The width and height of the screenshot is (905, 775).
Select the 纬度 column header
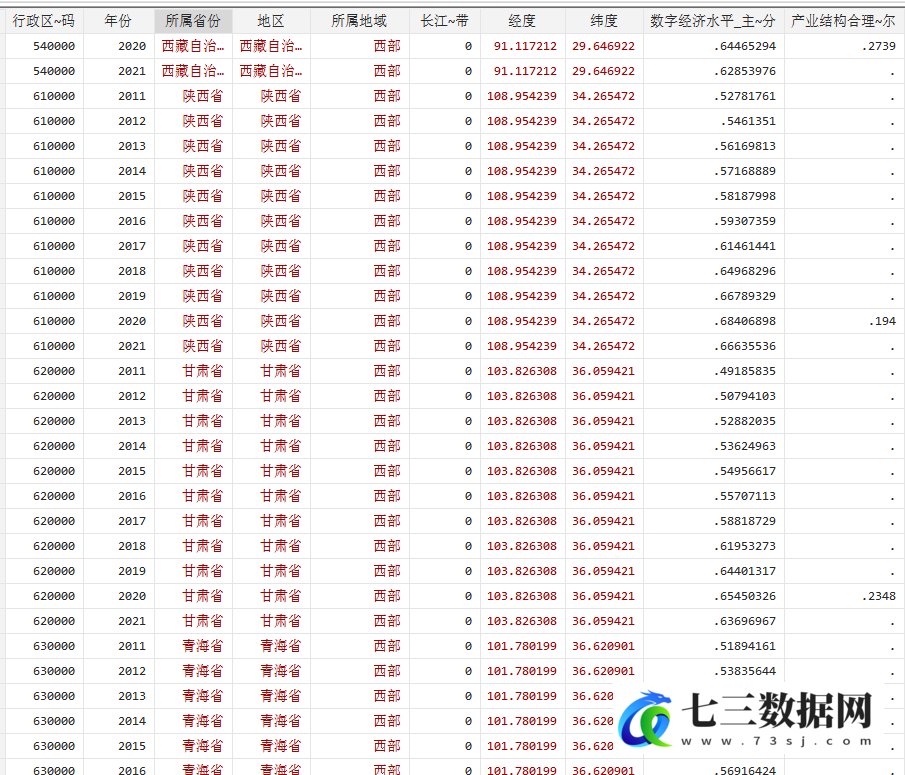pyautogui.click(x=604, y=21)
